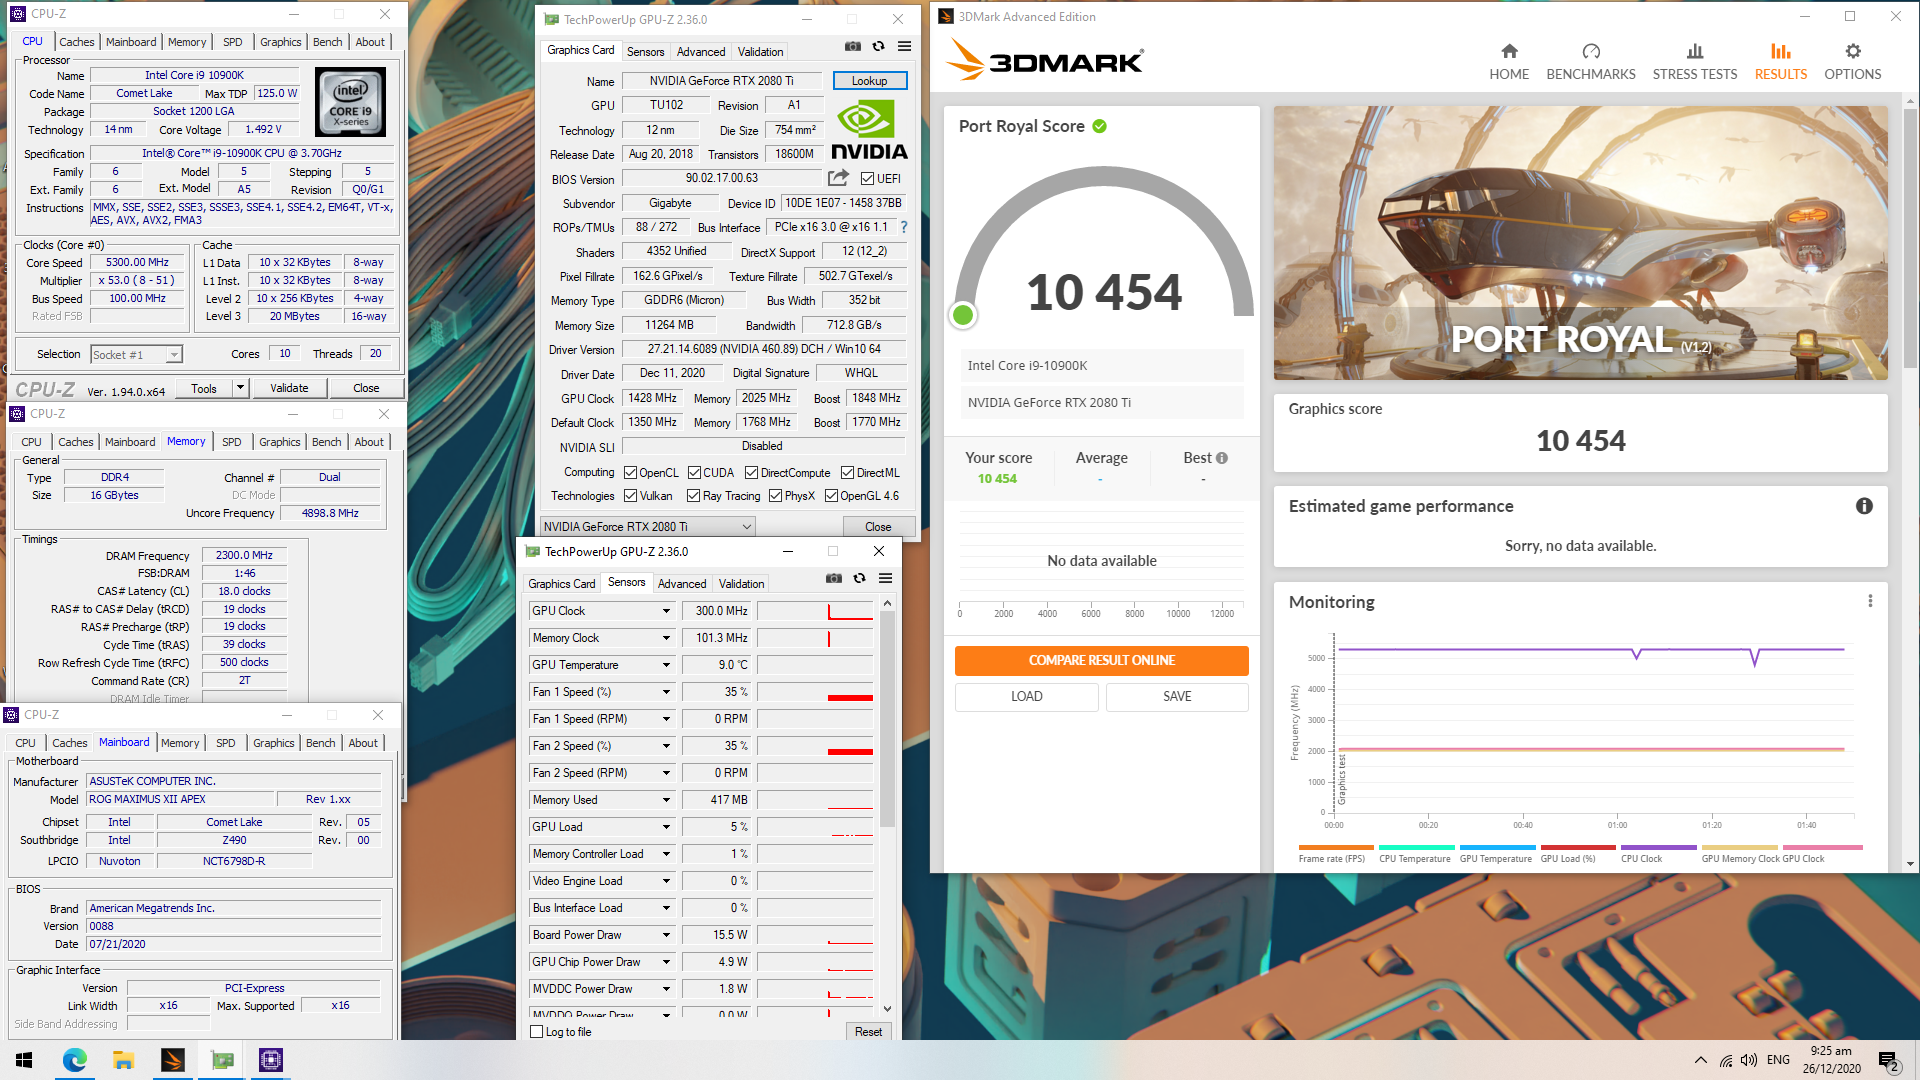Image resolution: width=1920 pixels, height=1080 pixels.
Task: Toggle DirectML checkbox
Action: [847, 473]
